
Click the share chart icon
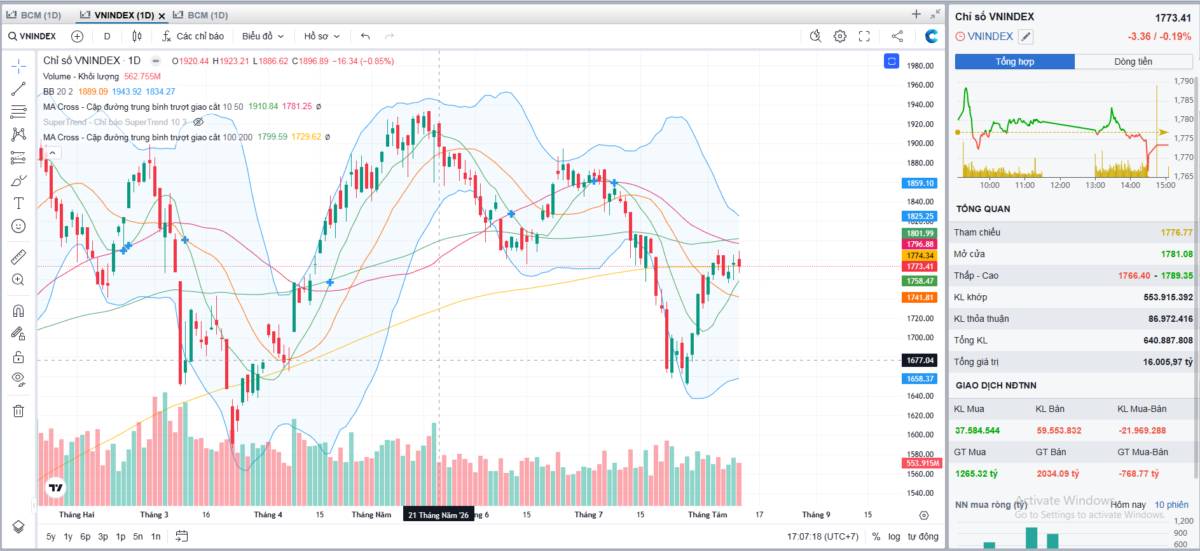897,36
